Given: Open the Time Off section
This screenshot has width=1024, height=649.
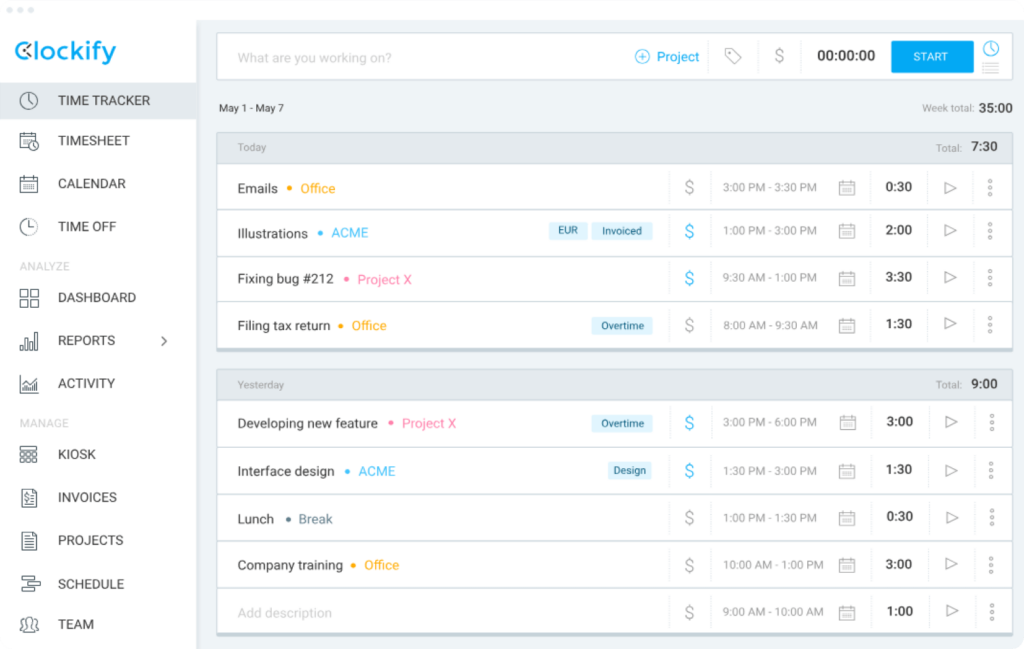Looking at the screenshot, I should (87, 227).
